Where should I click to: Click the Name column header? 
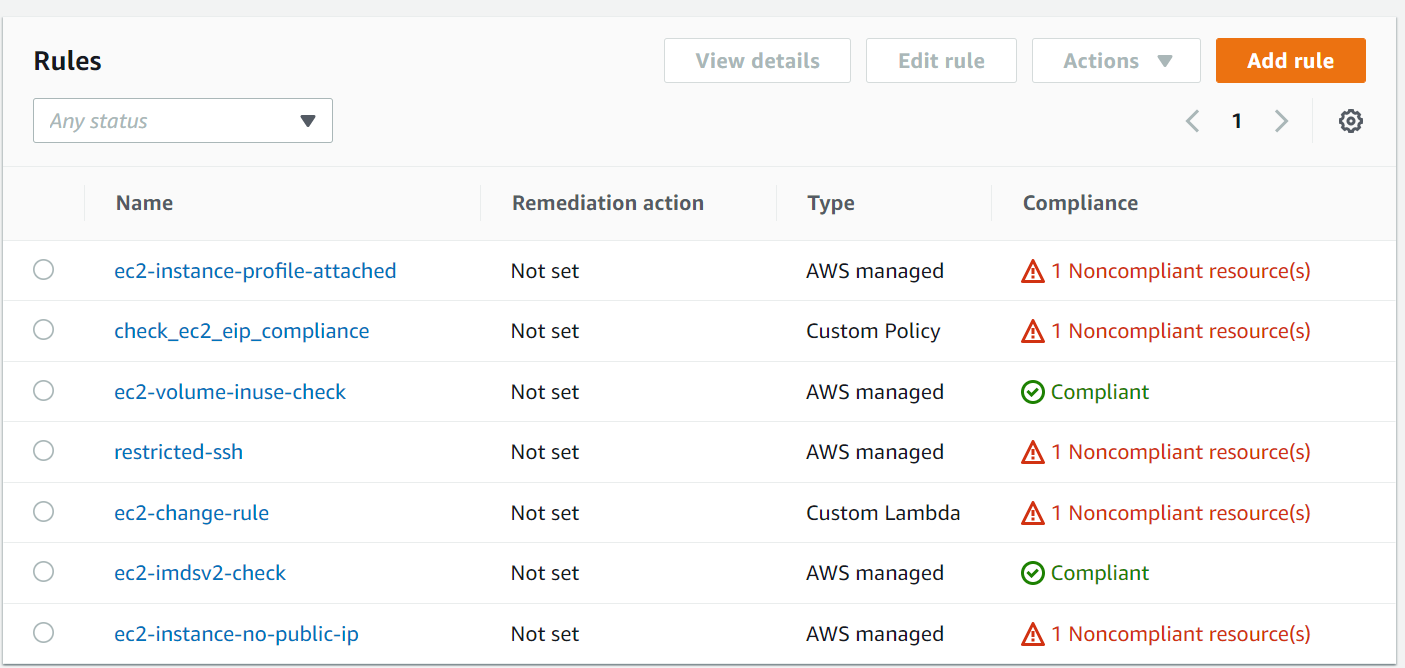pos(143,202)
